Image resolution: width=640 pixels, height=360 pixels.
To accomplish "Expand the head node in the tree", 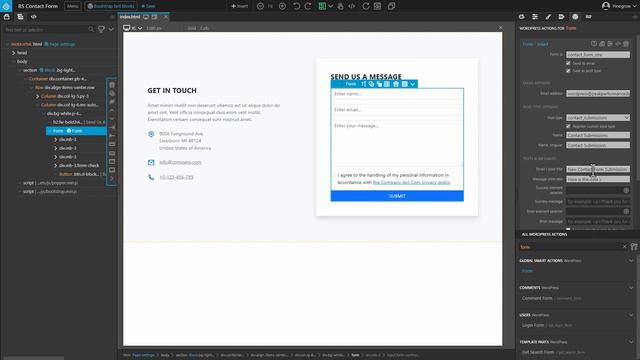I will click(13, 53).
